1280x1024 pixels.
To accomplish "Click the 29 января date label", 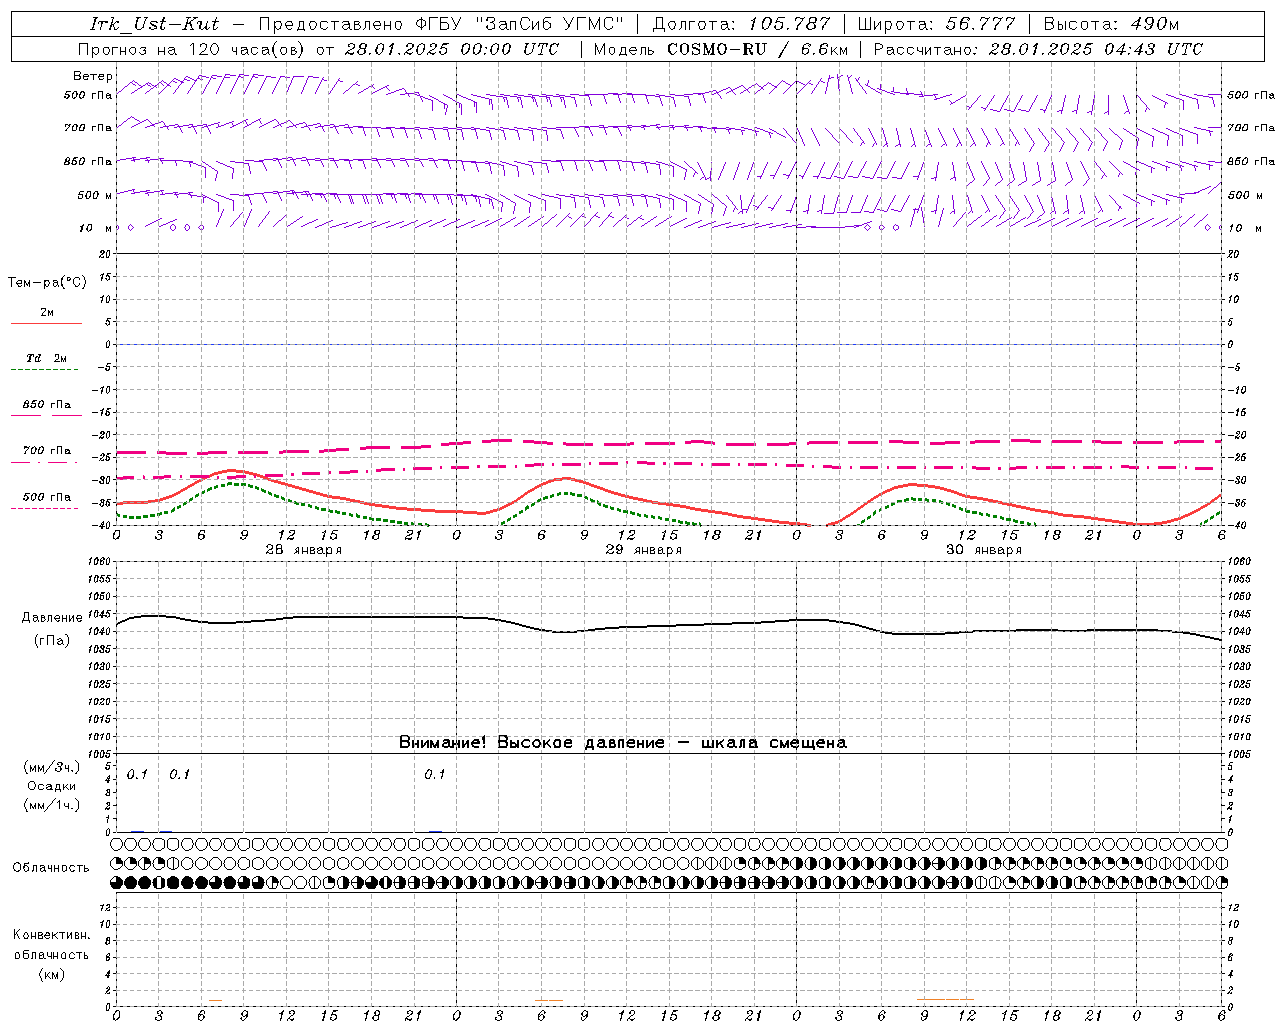I will pos(644,550).
